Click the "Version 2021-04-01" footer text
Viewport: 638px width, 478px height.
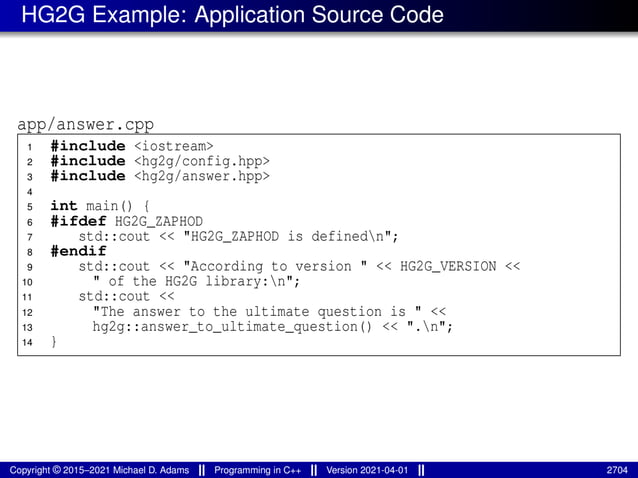[x=367, y=470]
